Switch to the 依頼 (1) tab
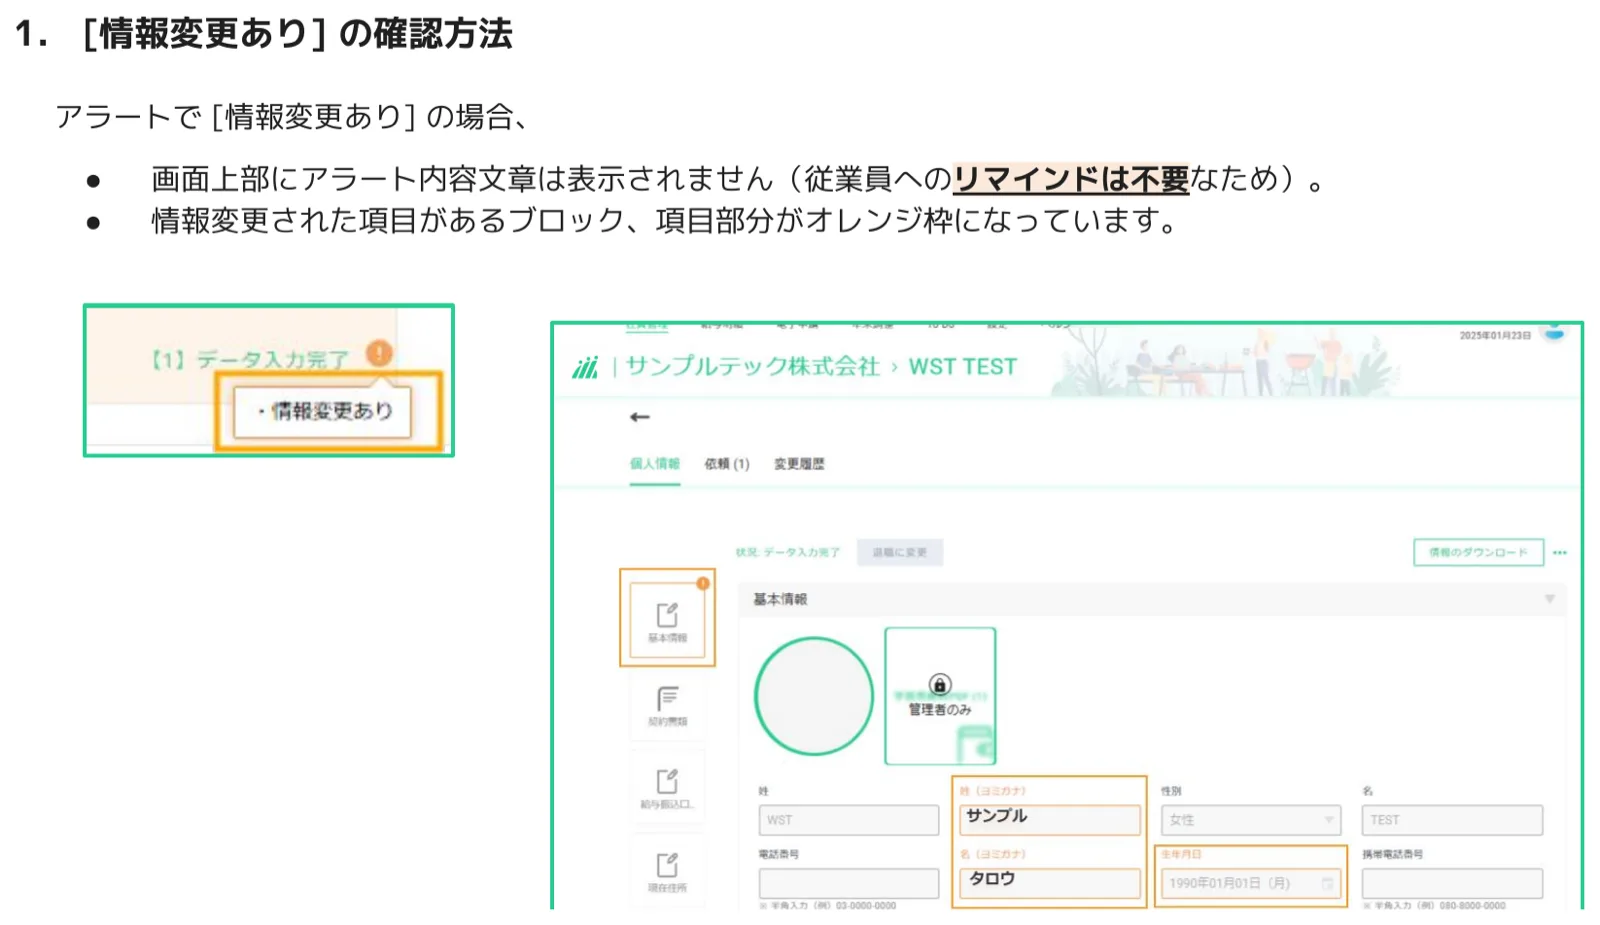The image size is (1600, 925). pos(727,463)
